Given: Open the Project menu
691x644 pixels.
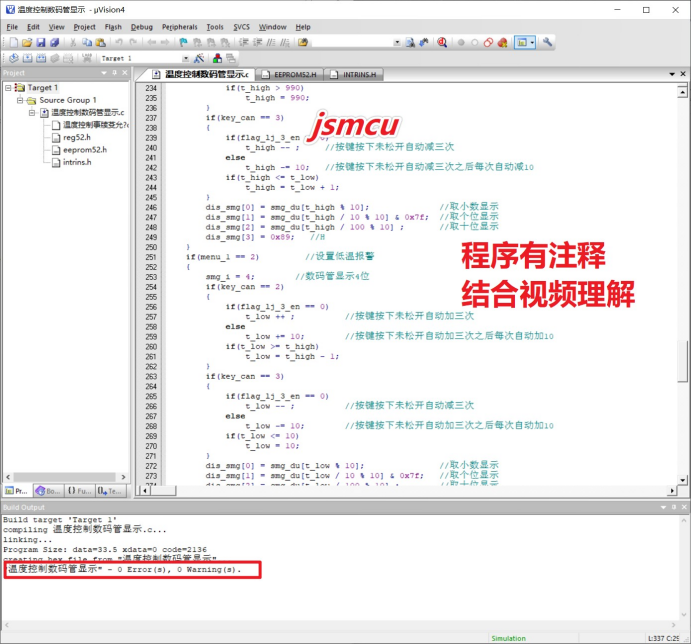Looking at the screenshot, I should [x=84, y=27].
